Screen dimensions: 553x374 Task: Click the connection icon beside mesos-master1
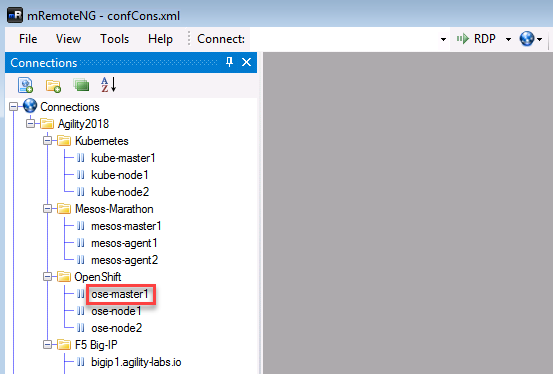tap(81, 226)
